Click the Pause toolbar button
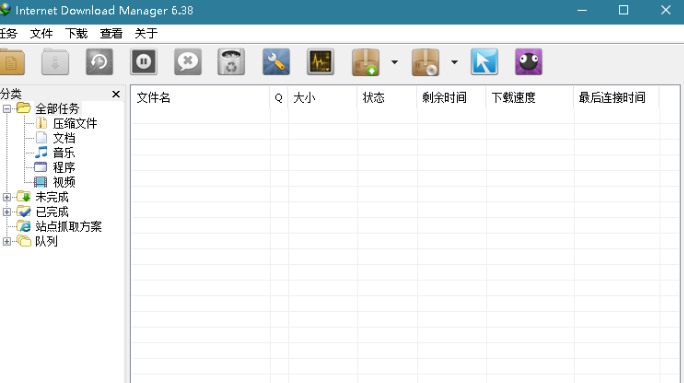Viewport: 684px width, 383px height. (x=144, y=62)
